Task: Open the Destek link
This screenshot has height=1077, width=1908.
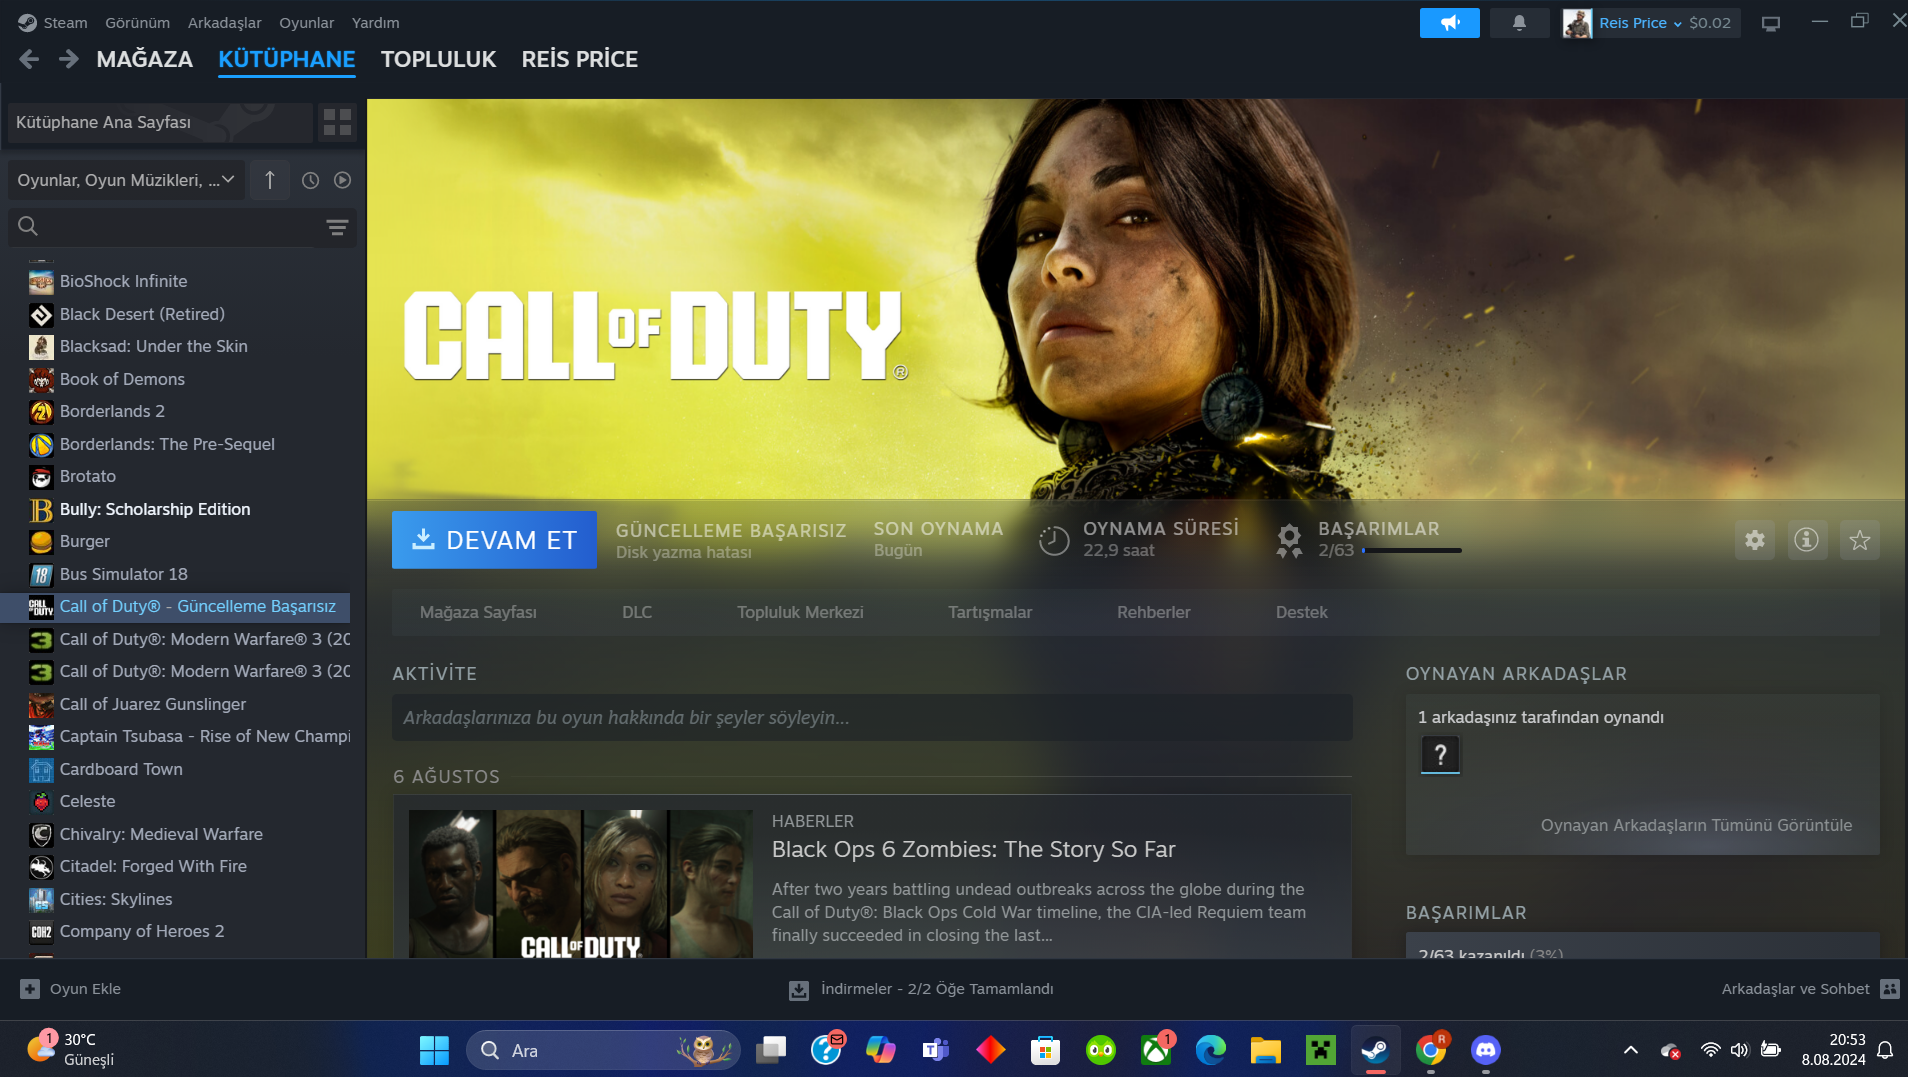Action: (x=1302, y=612)
